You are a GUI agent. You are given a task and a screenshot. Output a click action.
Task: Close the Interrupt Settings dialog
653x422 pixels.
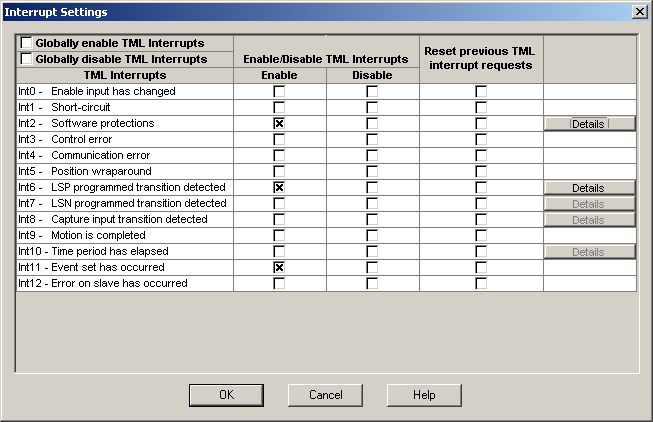pos(639,11)
